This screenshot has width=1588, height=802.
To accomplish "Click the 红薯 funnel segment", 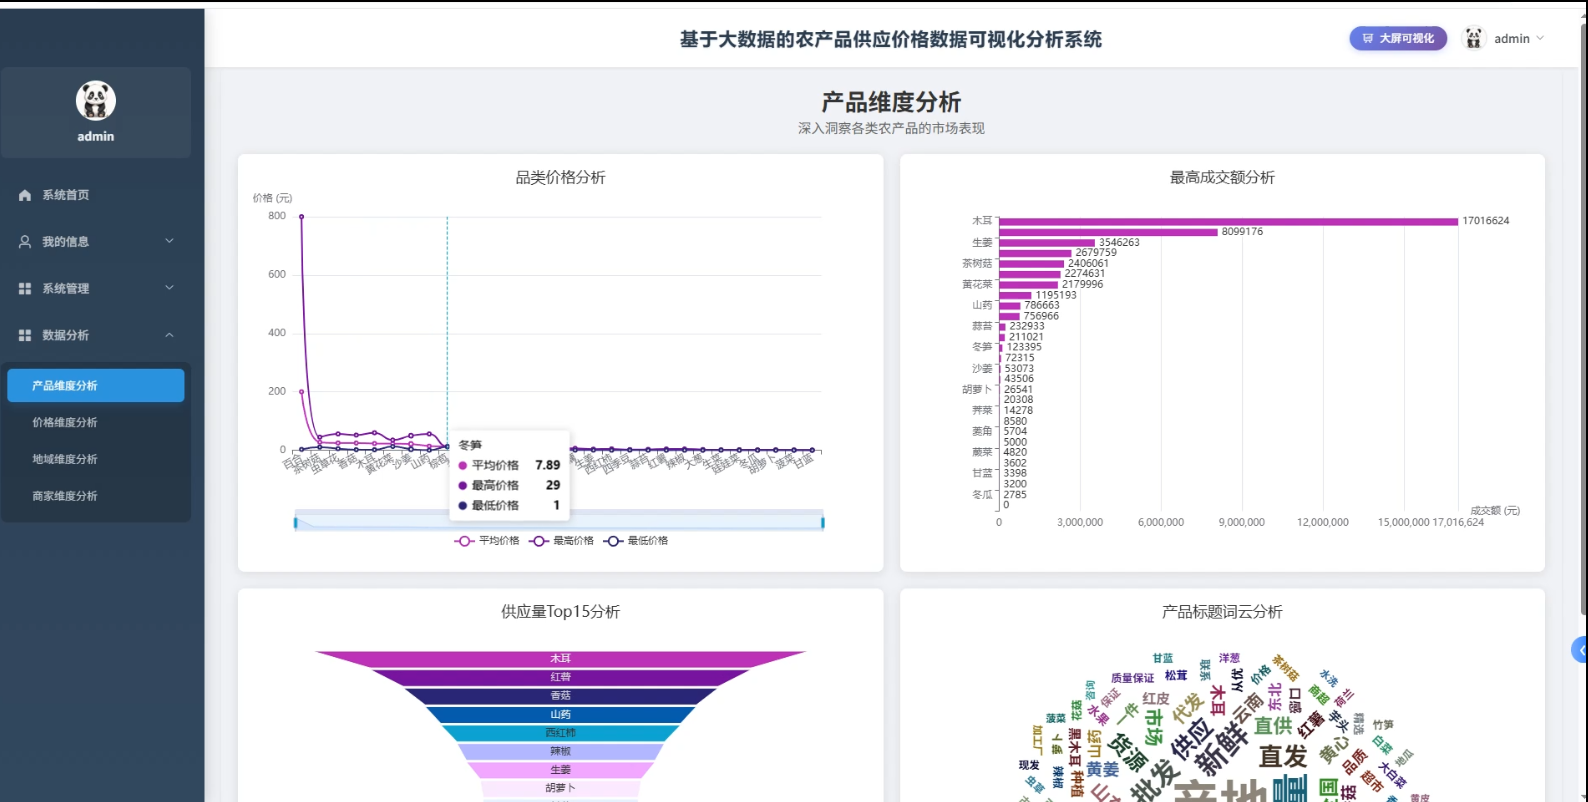I will [x=560, y=677].
